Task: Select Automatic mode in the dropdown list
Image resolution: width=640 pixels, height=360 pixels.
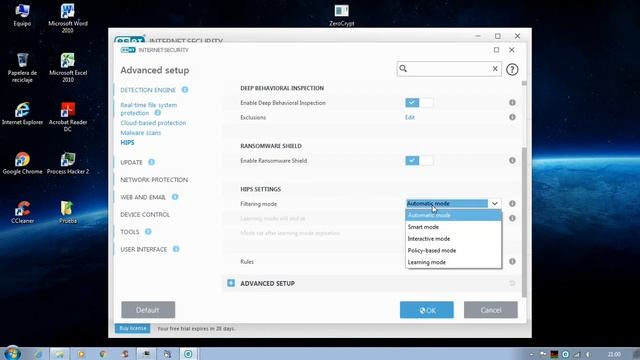Action: (x=453, y=215)
